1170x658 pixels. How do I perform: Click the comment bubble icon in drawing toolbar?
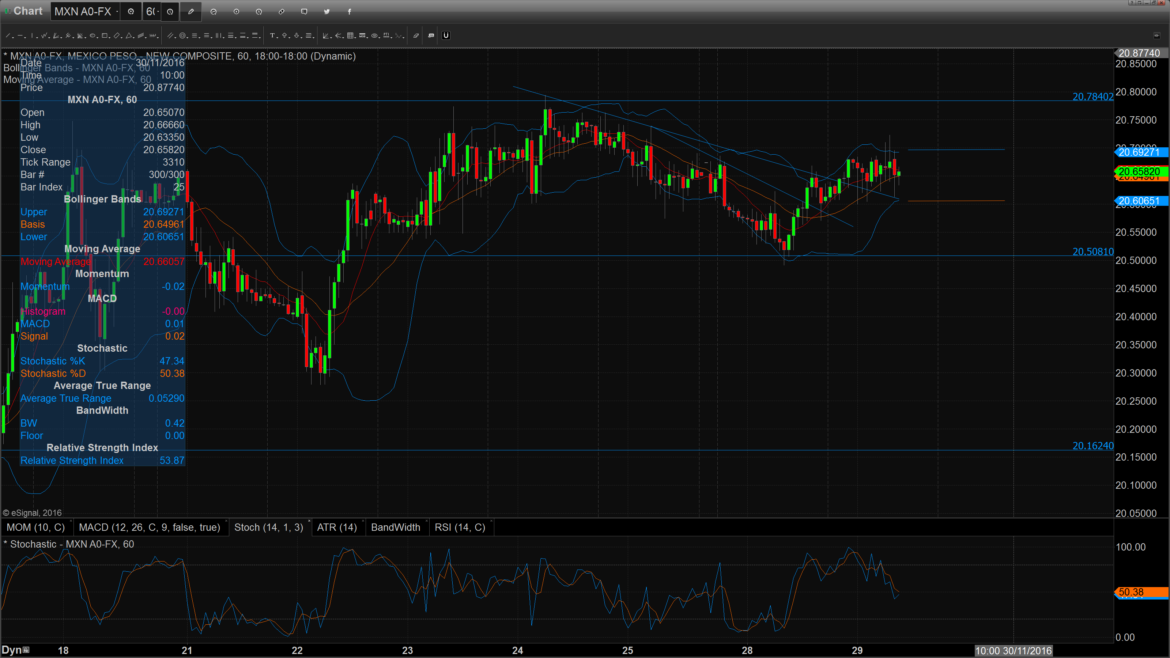pyautogui.click(x=431, y=36)
